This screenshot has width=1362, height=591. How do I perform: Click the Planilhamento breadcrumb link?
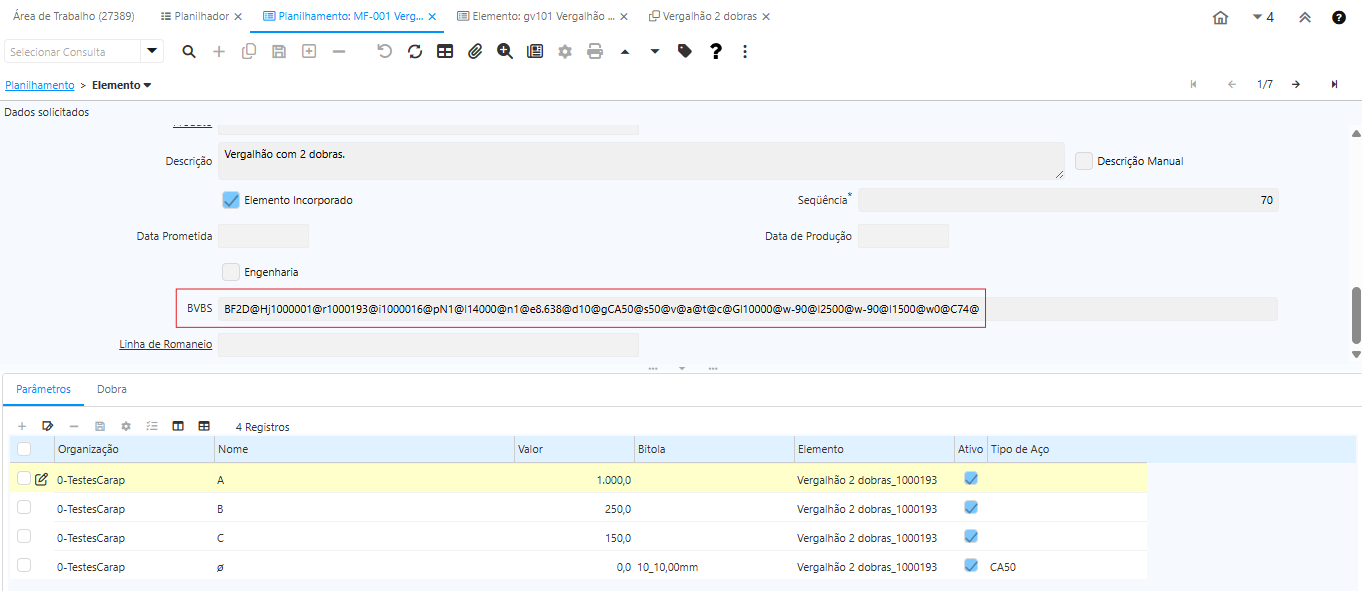pos(40,86)
